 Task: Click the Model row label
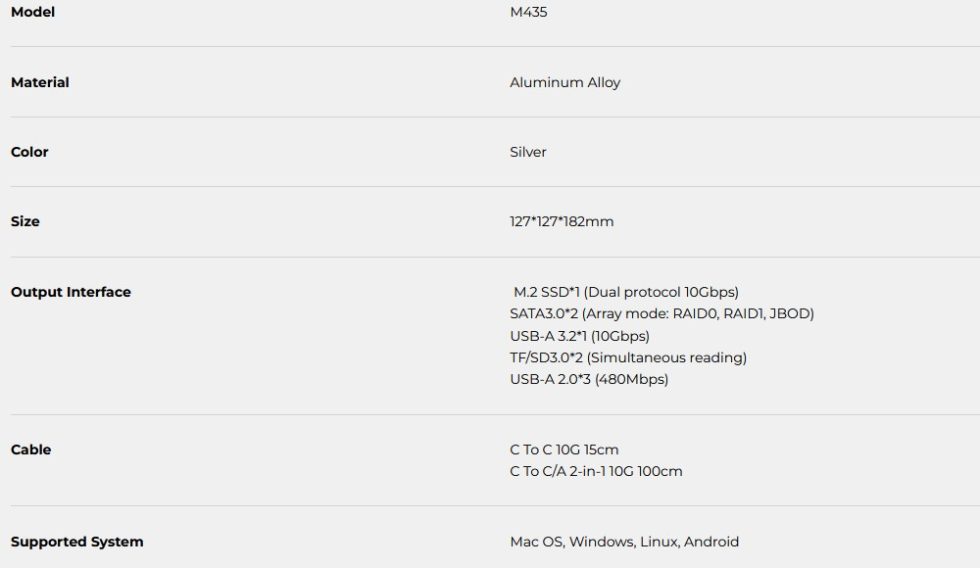pos(32,13)
